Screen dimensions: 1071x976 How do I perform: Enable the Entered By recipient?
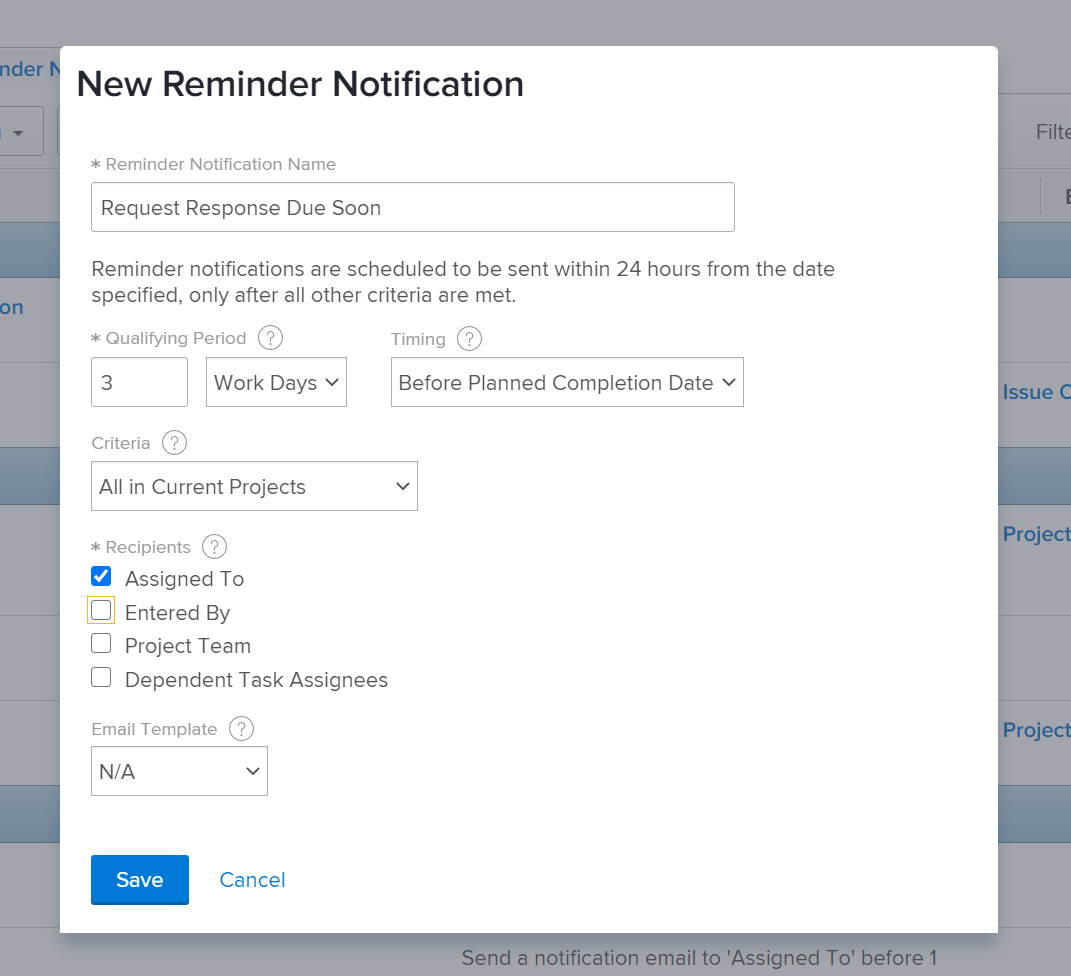(101, 610)
